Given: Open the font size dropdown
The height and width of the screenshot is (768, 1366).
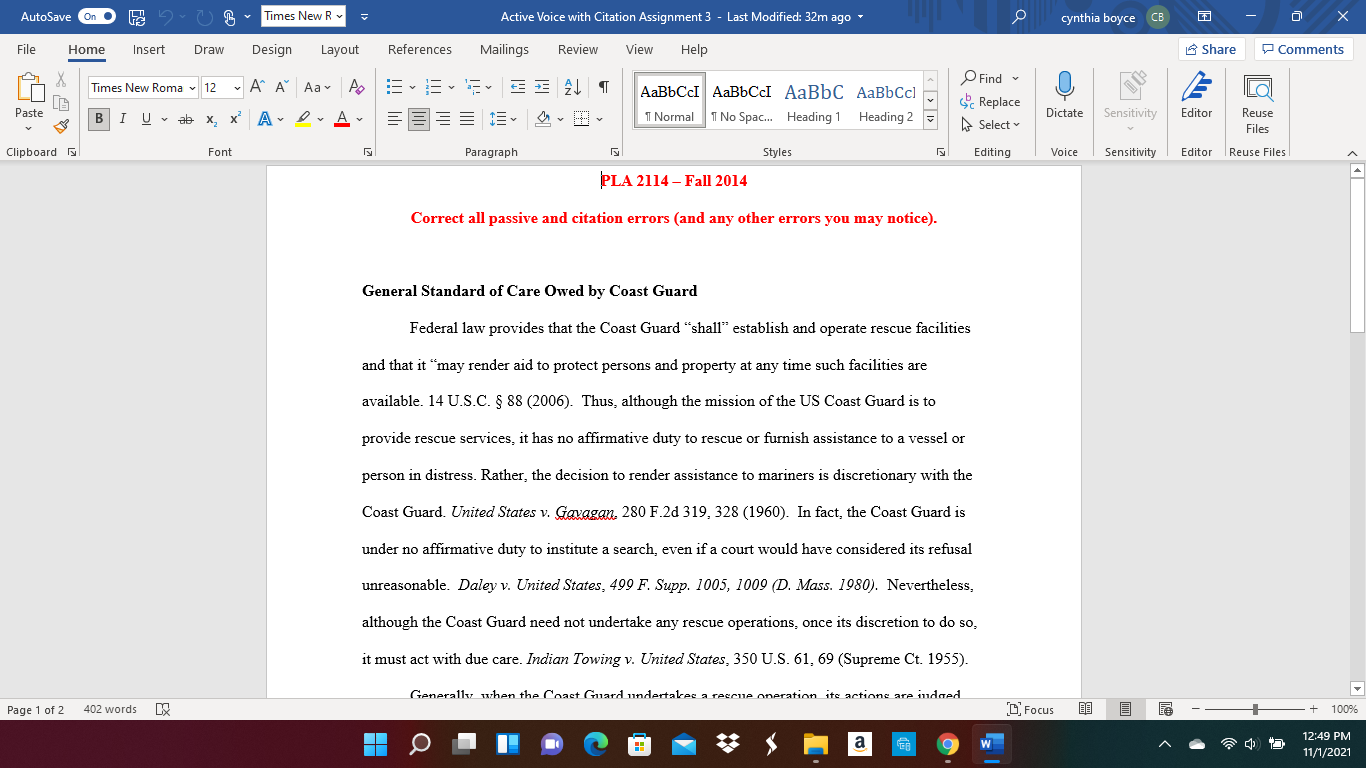Looking at the screenshot, I should (x=237, y=88).
